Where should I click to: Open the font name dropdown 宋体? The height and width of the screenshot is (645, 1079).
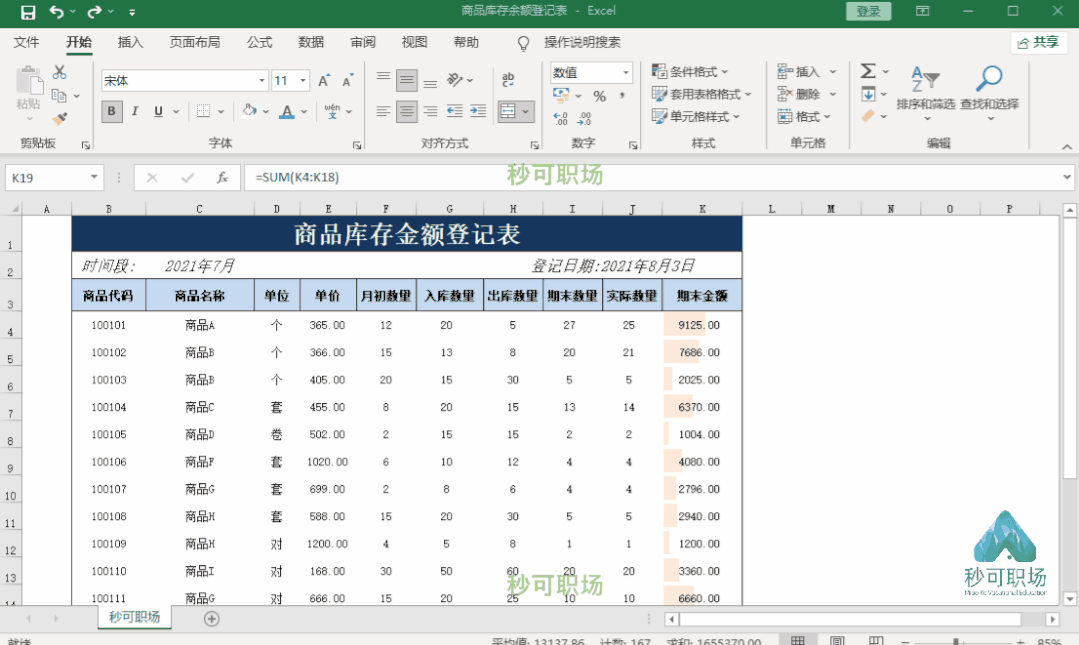click(x=261, y=81)
